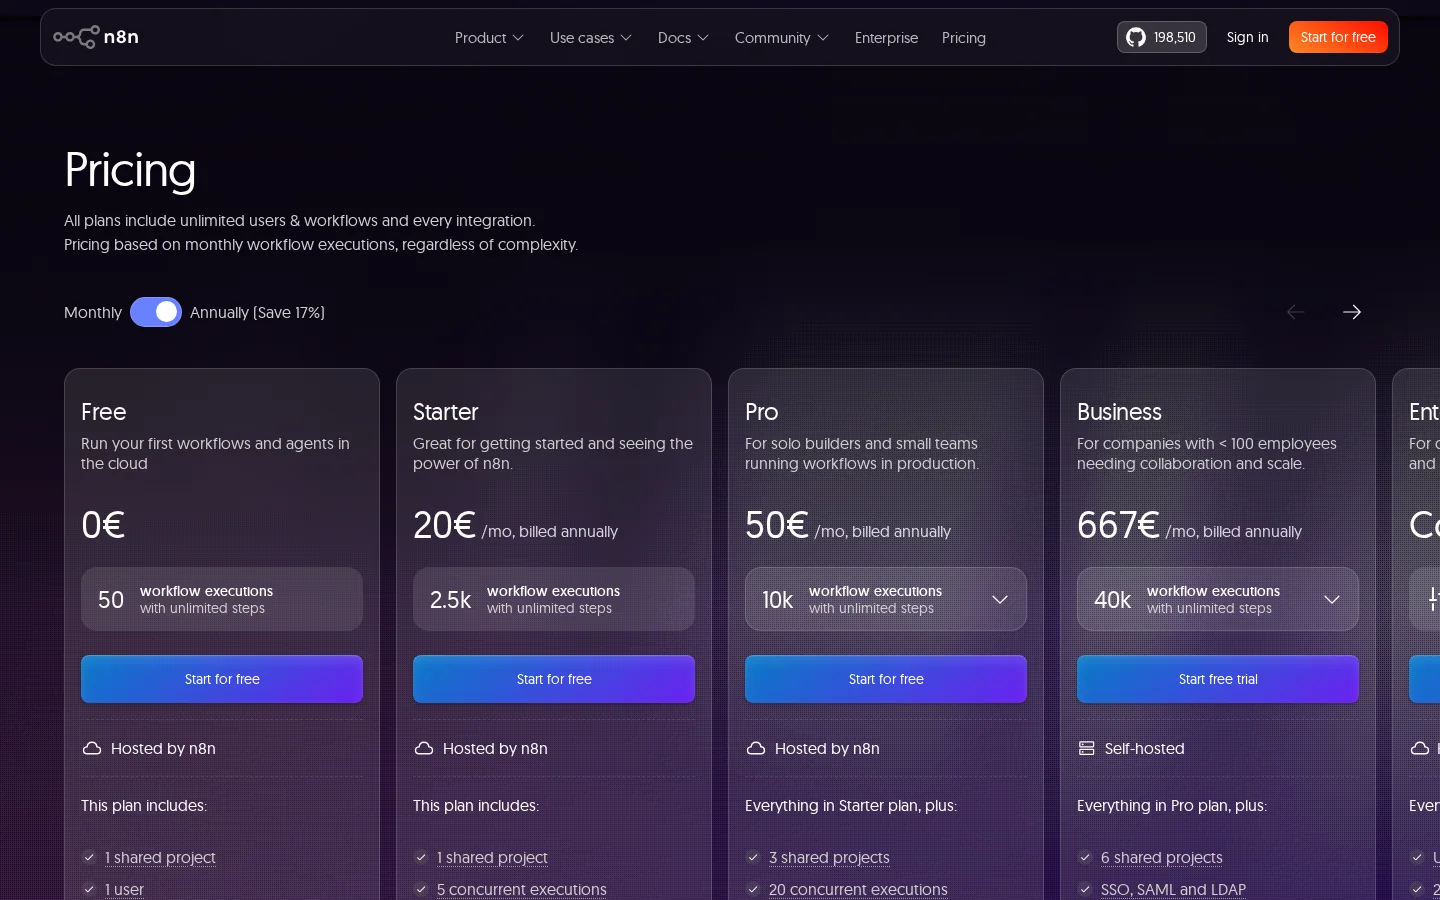Start for free on the Free plan
The image size is (1440, 900).
pos(222,679)
